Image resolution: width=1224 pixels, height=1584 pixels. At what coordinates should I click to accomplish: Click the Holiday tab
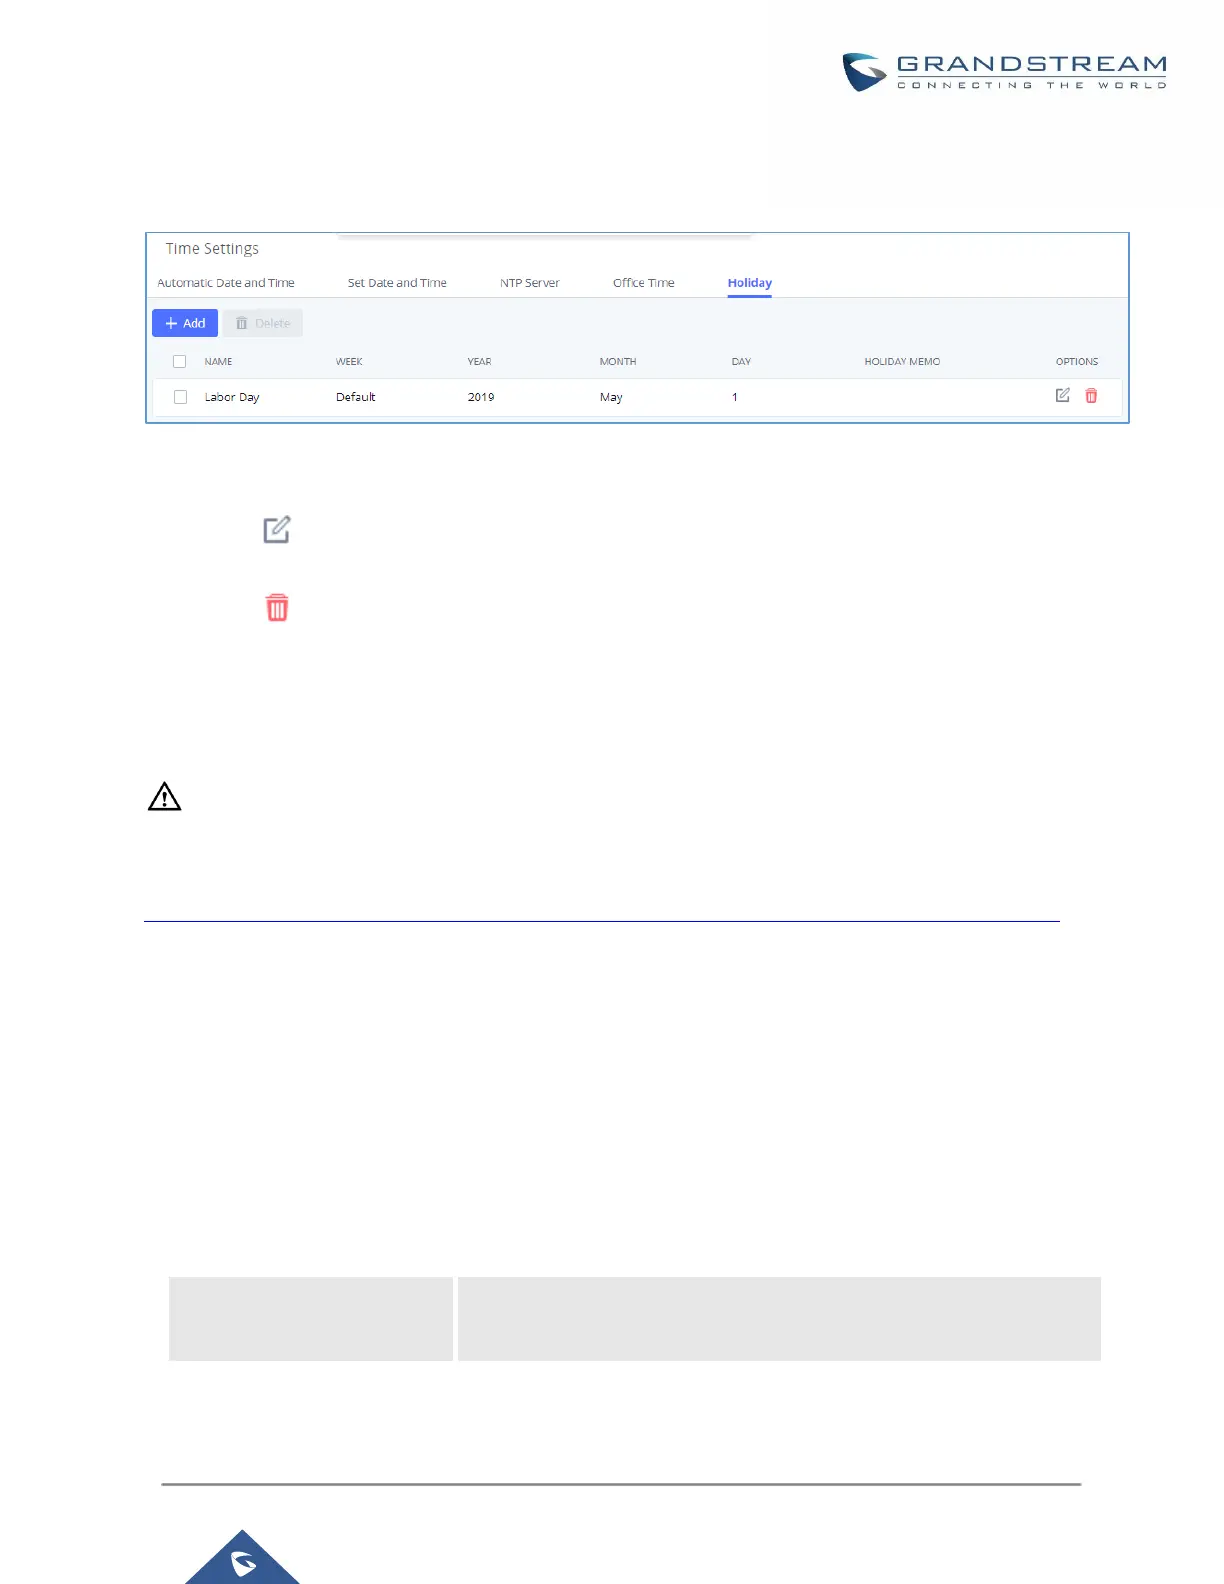click(749, 283)
